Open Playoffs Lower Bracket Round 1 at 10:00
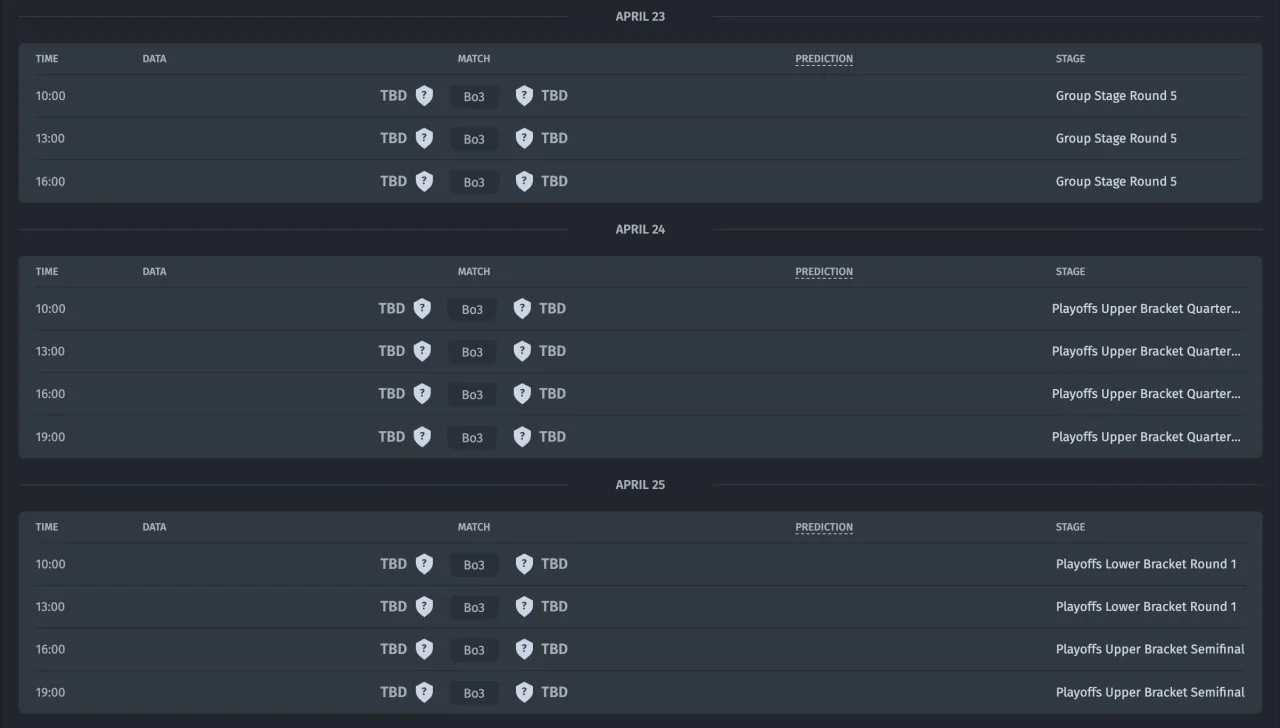The width and height of the screenshot is (1280, 728). 1146,564
